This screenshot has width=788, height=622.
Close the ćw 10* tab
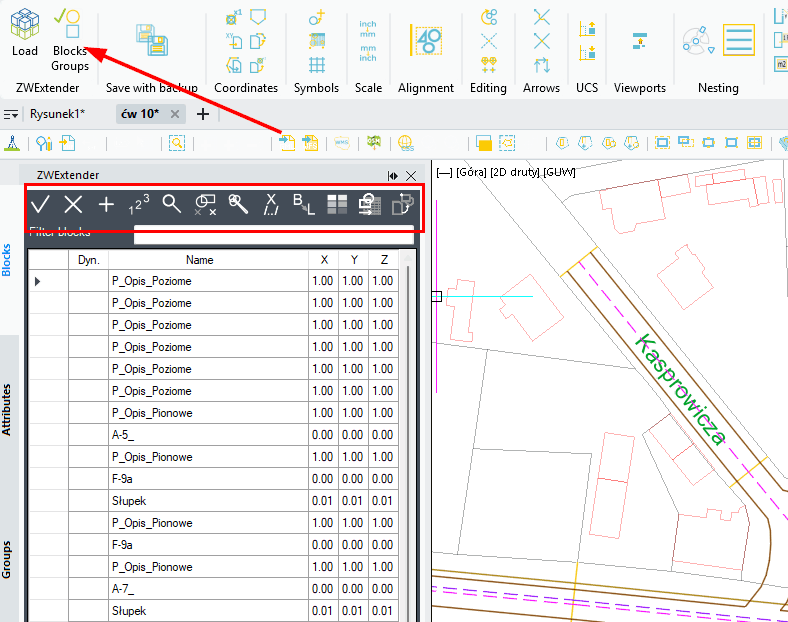[175, 114]
